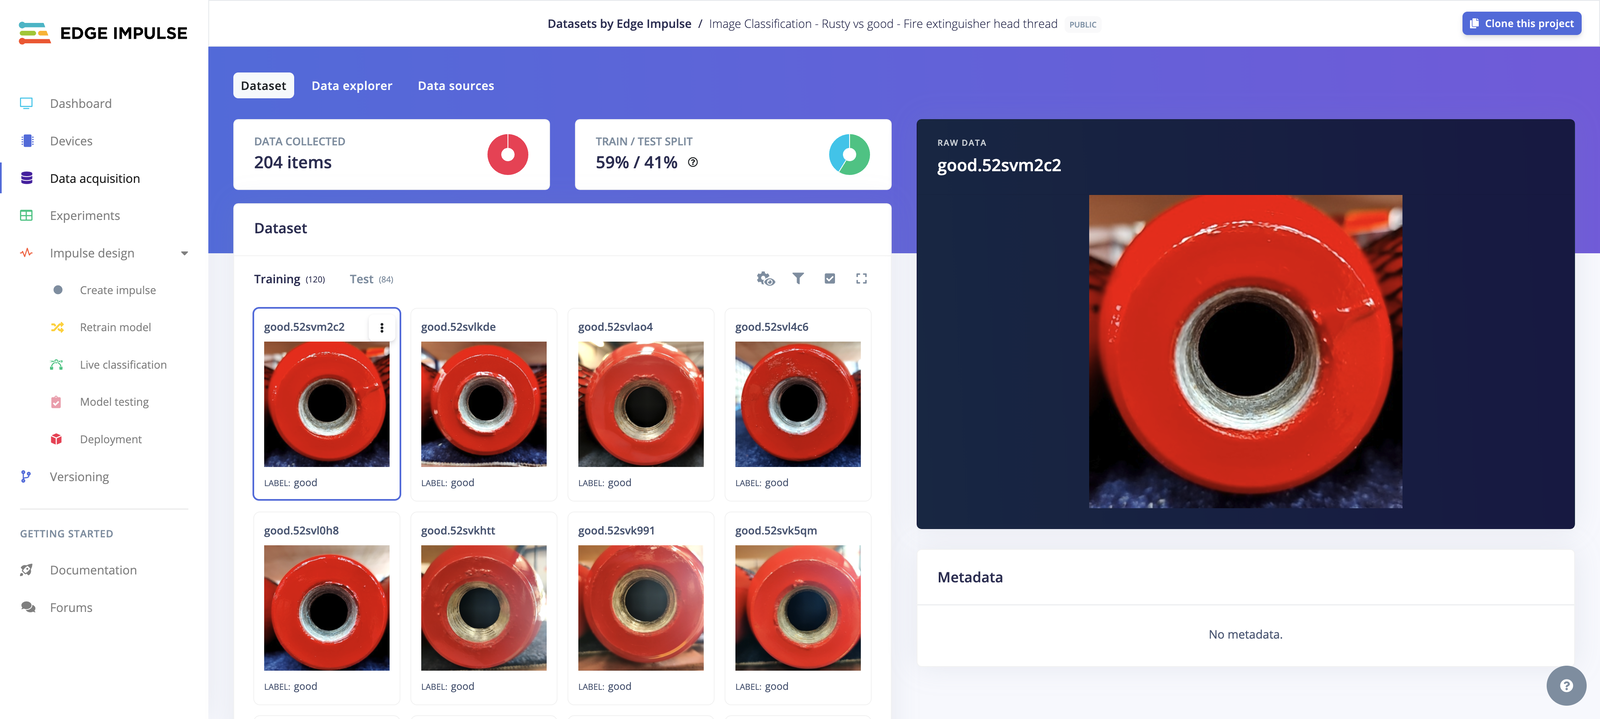Viewport: 1600px width, 719px height.
Task: Click the PUBLIC badge
Action: pos(1083,24)
